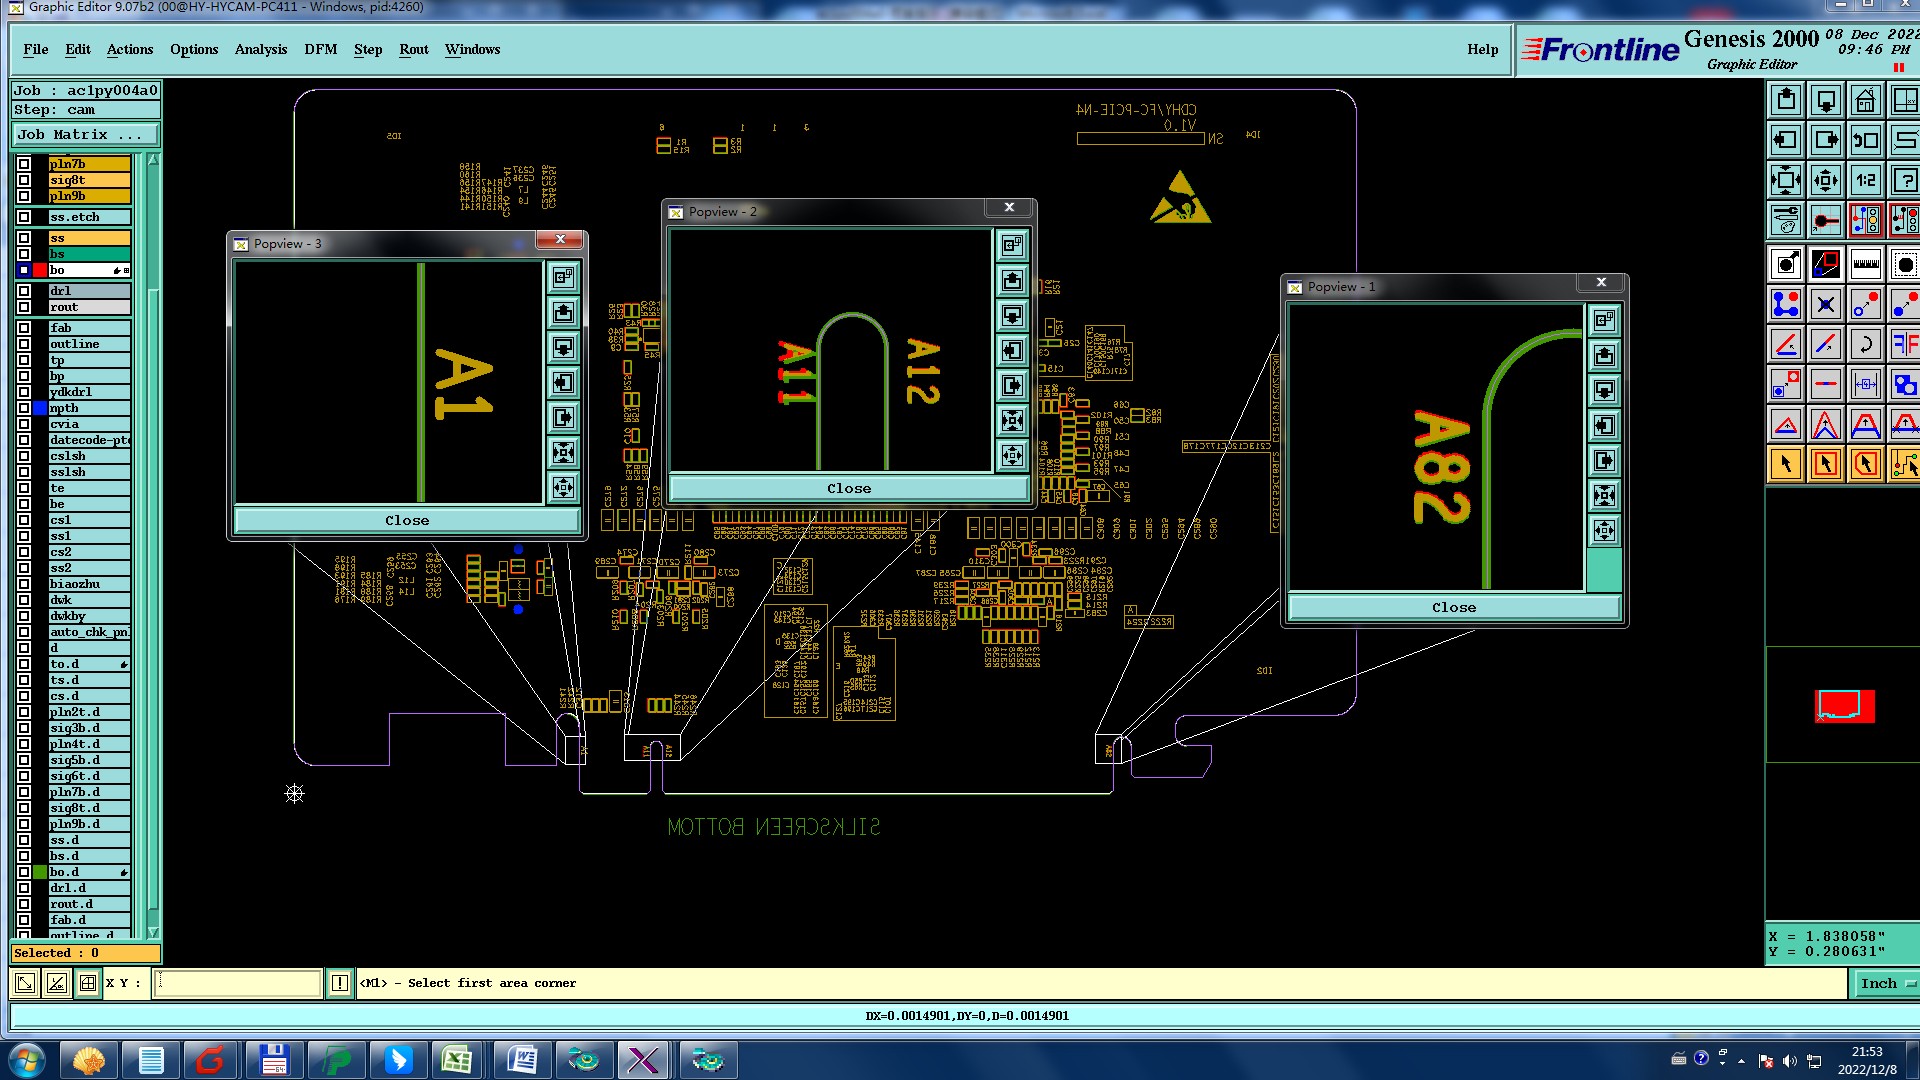The height and width of the screenshot is (1080, 1920).
Task: Click the red color swatch on bo layer
Action: click(40, 270)
